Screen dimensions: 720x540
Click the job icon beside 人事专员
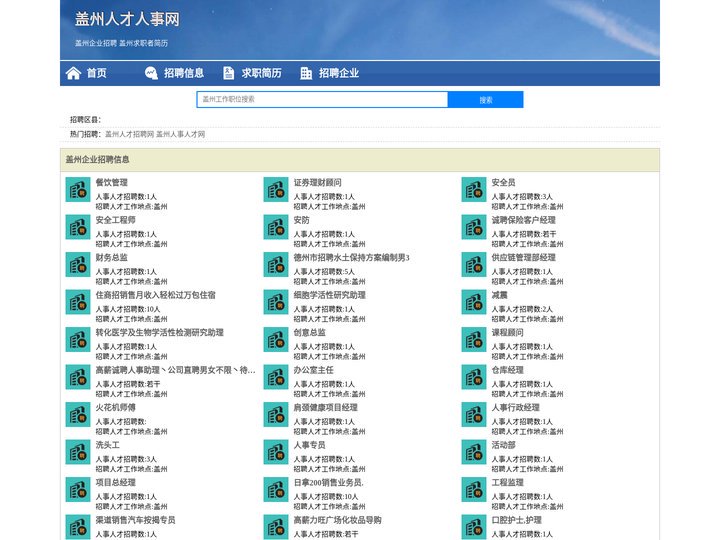276,452
